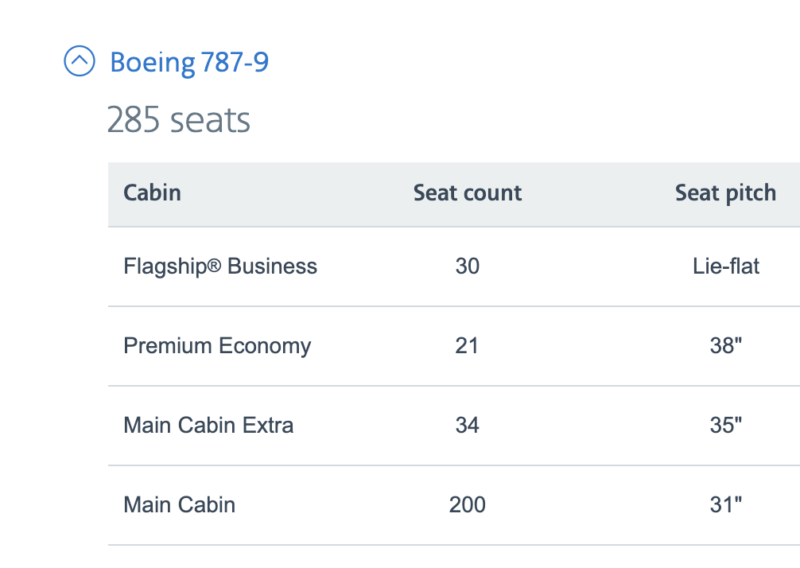
Task: Select the Main Cabin row label
Action: (179, 505)
